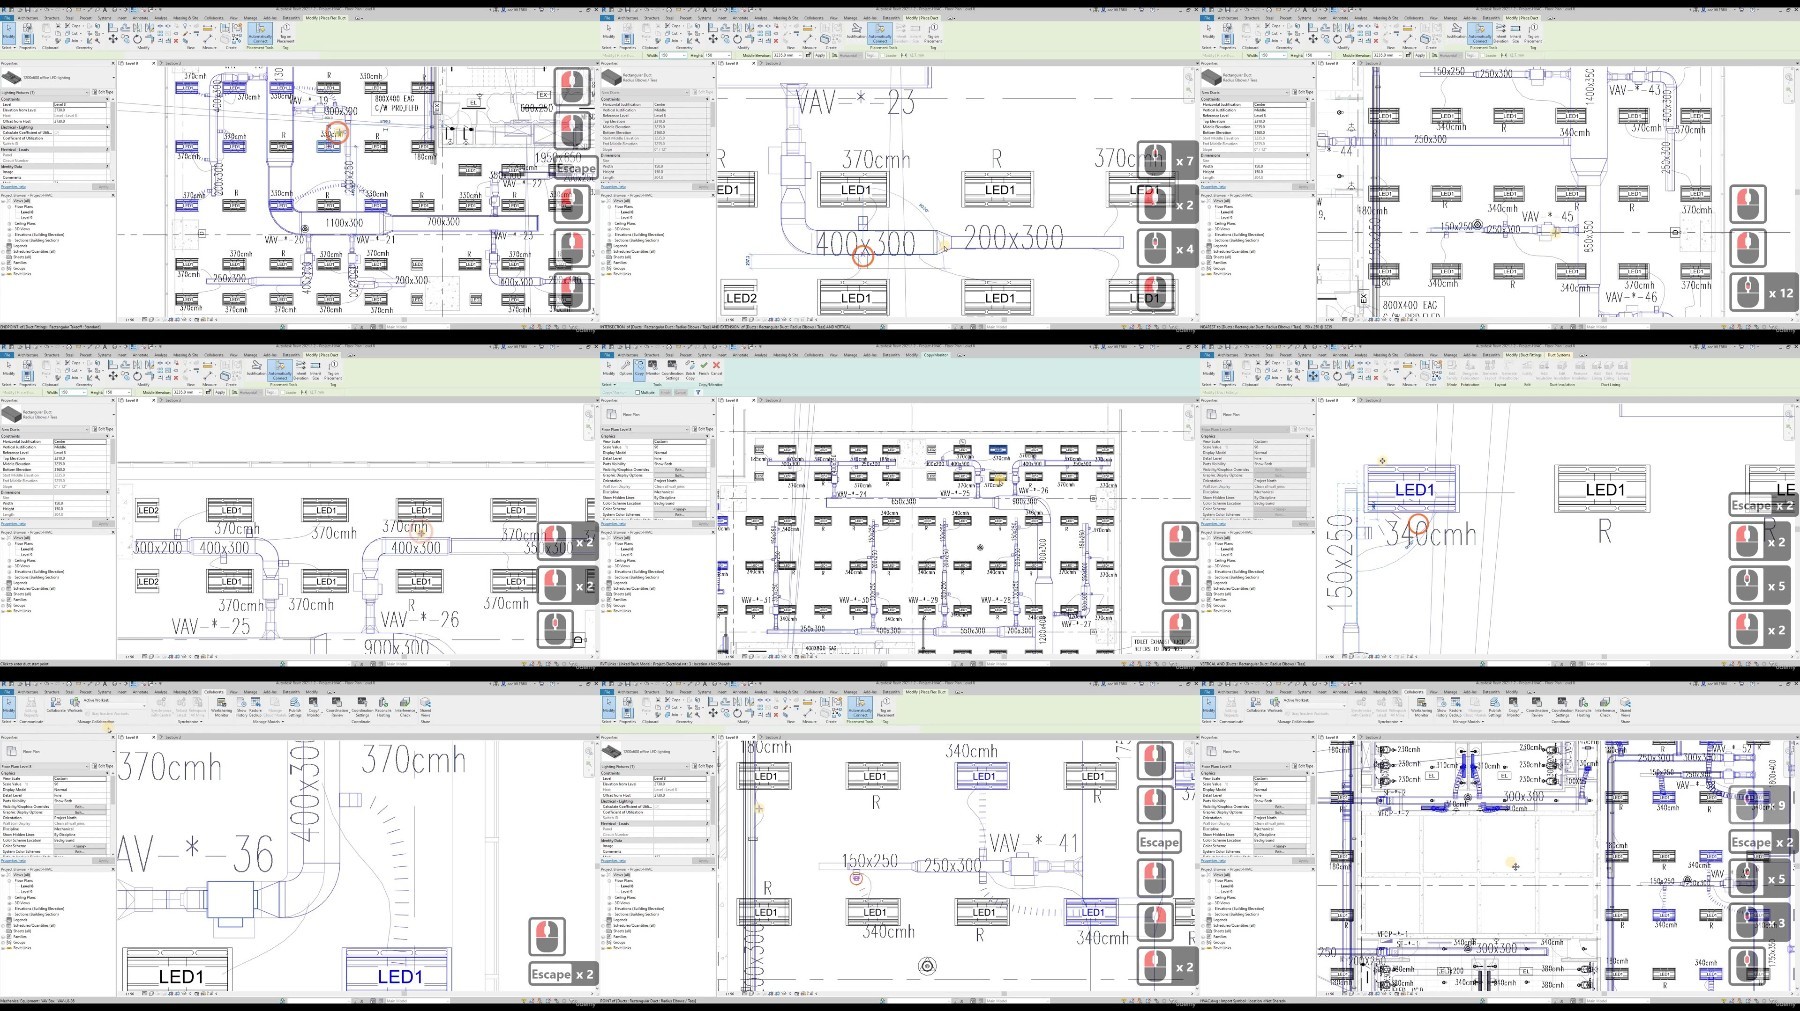Image resolution: width=1800 pixels, height=1011 pixels.
Task: Click Shared Views in VAV-*-36 frame ribbon
Action: [425, 709]
